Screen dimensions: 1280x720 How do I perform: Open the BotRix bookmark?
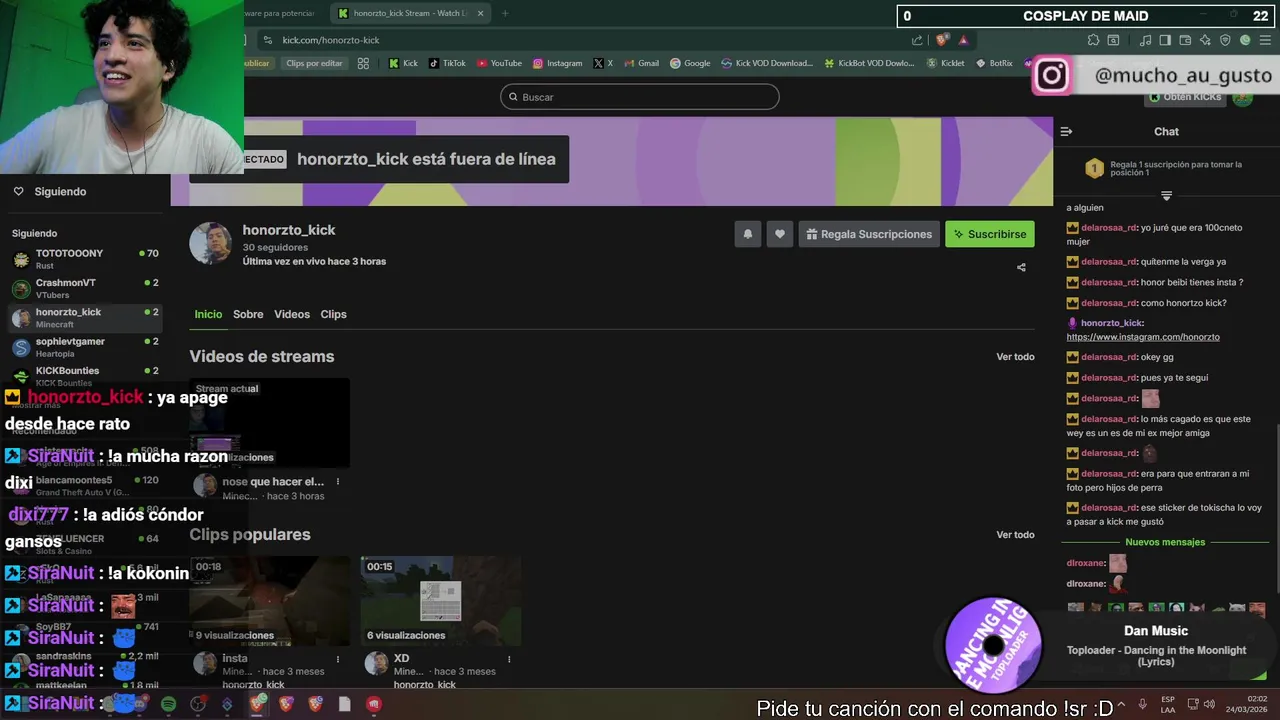coord(993,63)
